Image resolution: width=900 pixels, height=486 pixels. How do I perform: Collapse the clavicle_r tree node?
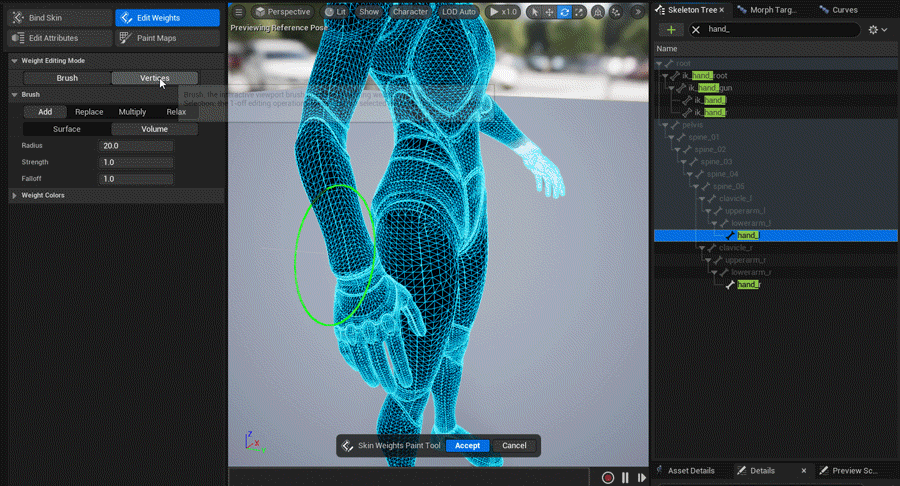702,248
